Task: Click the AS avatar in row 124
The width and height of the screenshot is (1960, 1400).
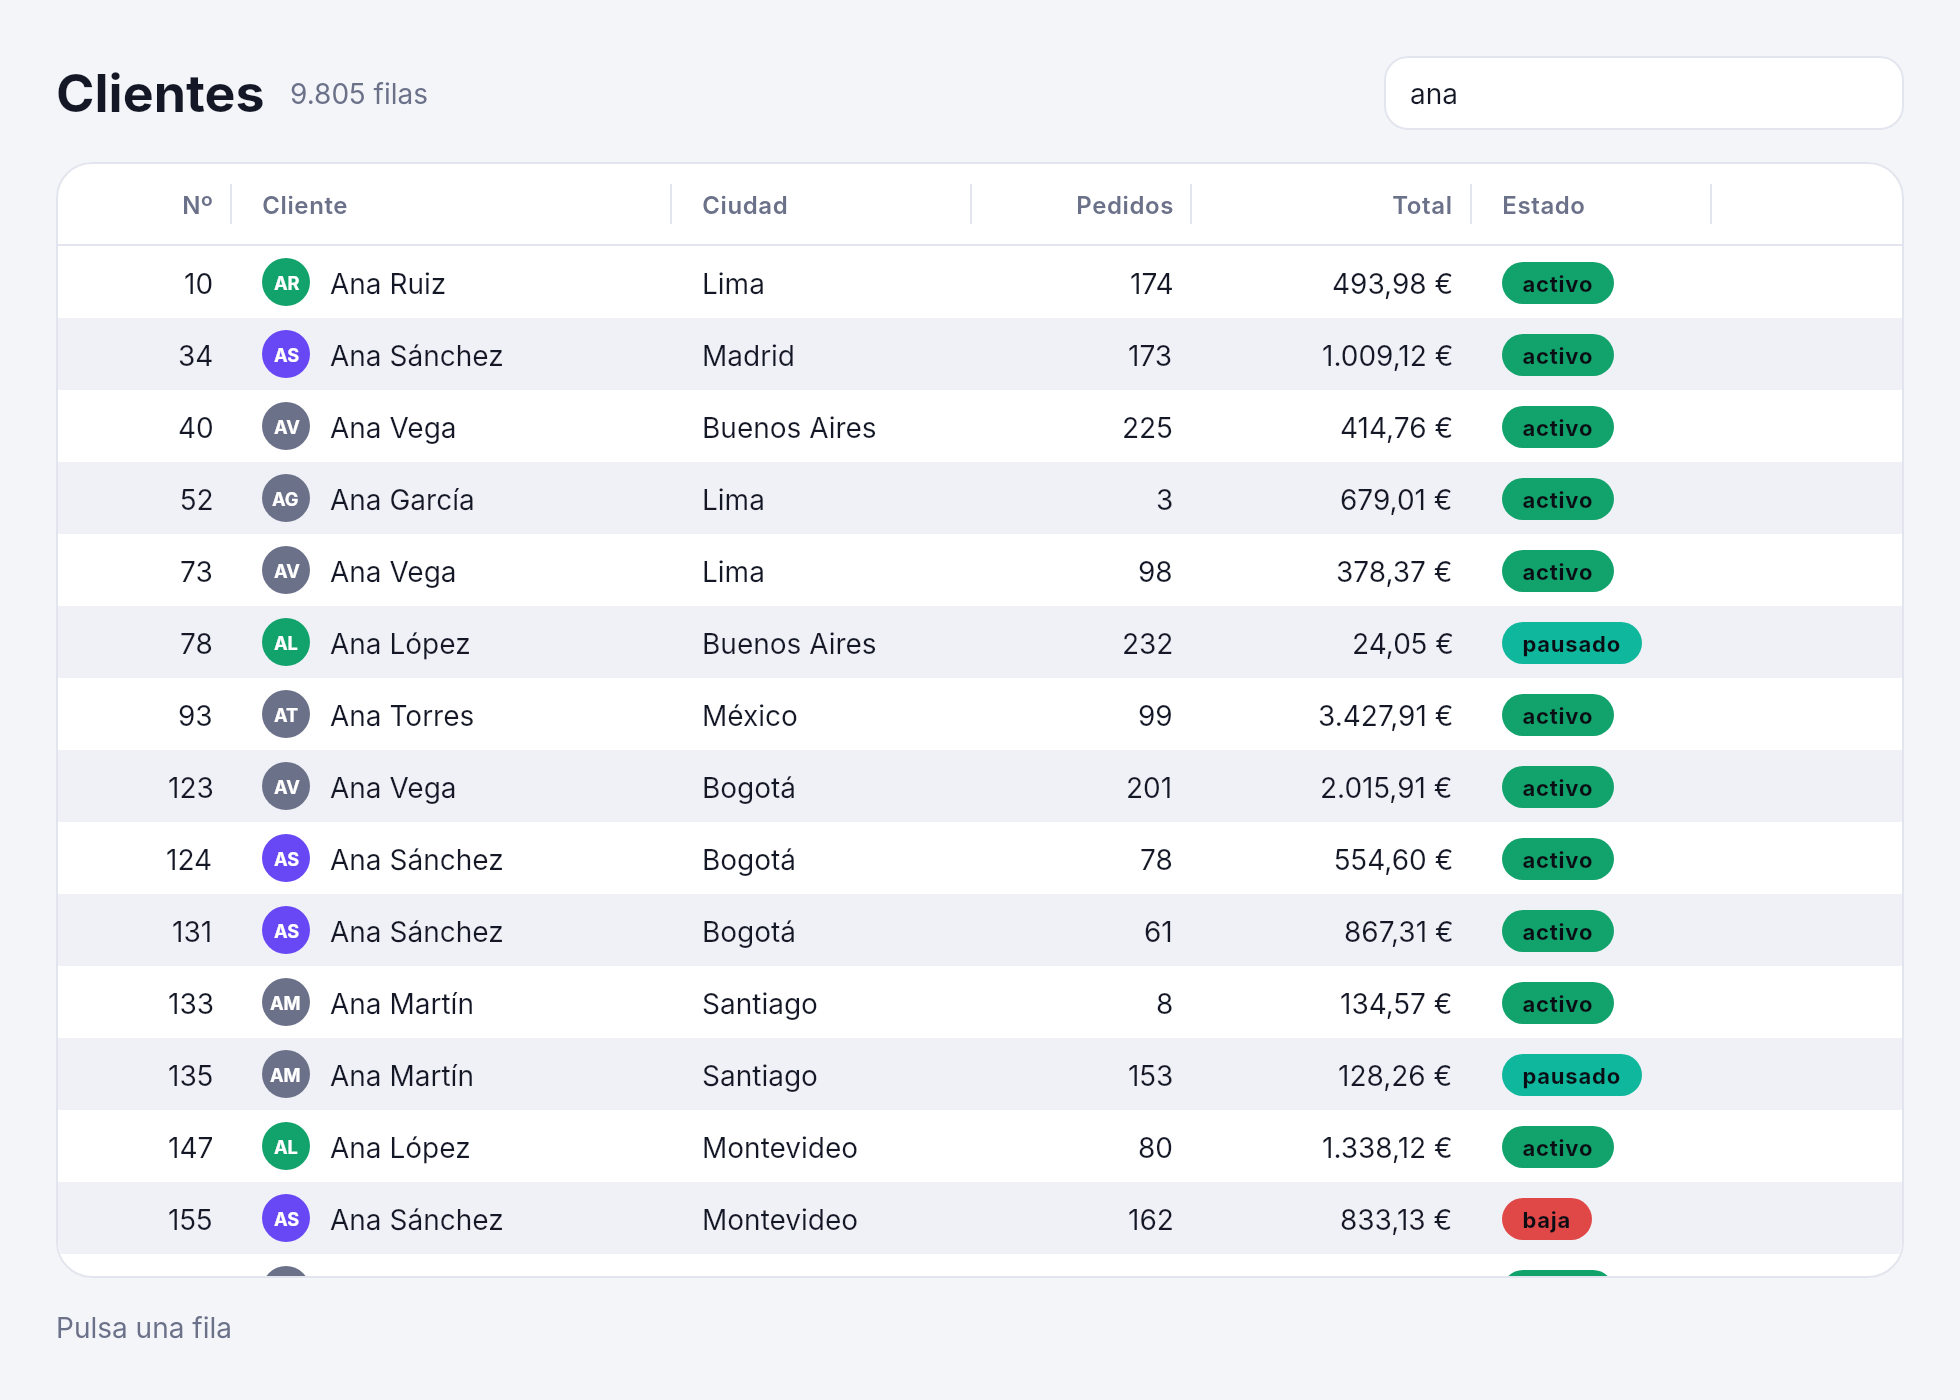Action: coord(286,859)
